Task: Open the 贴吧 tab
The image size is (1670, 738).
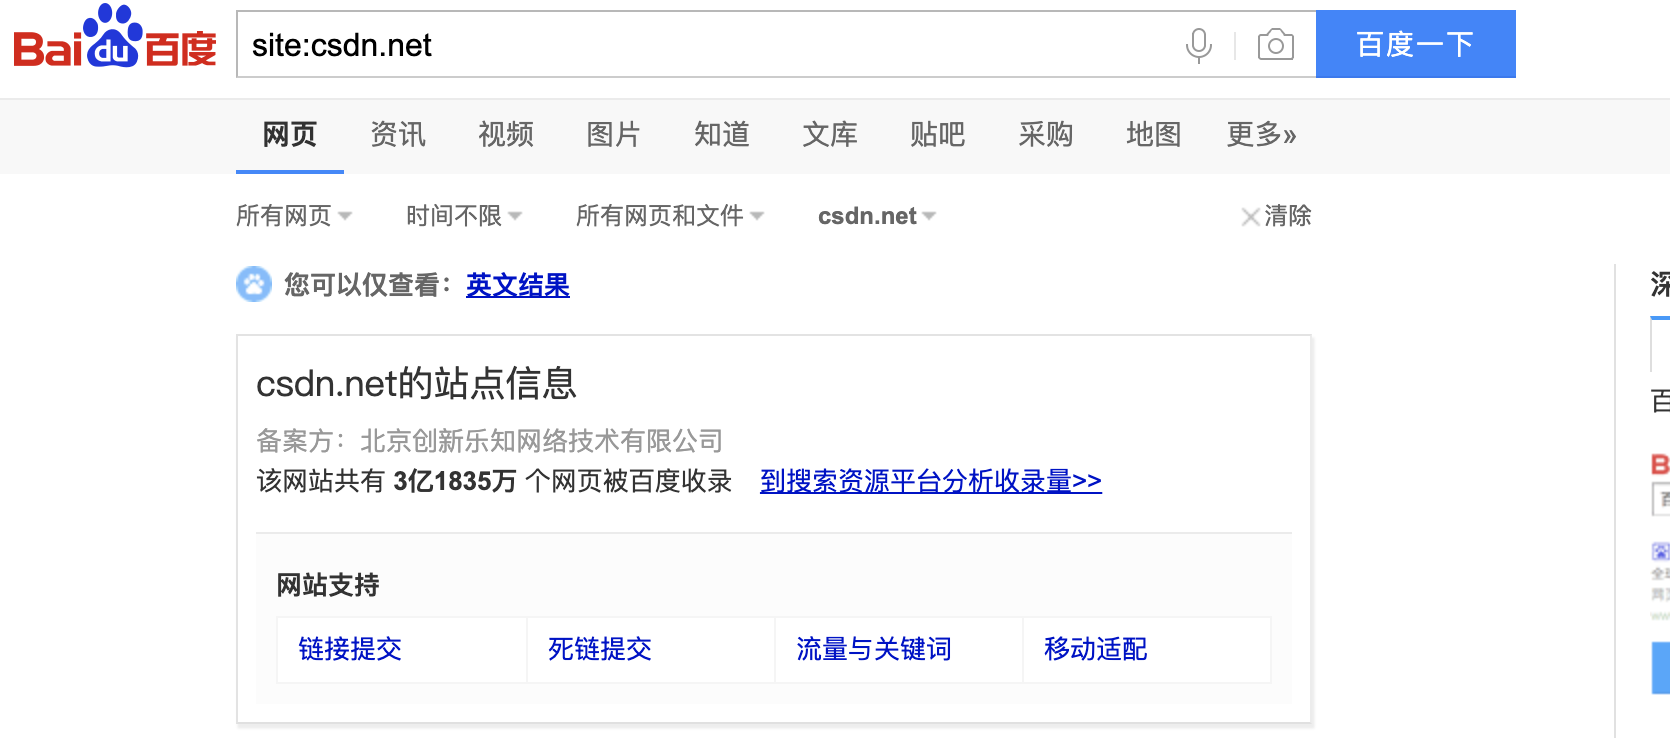Action: (938, 134)
